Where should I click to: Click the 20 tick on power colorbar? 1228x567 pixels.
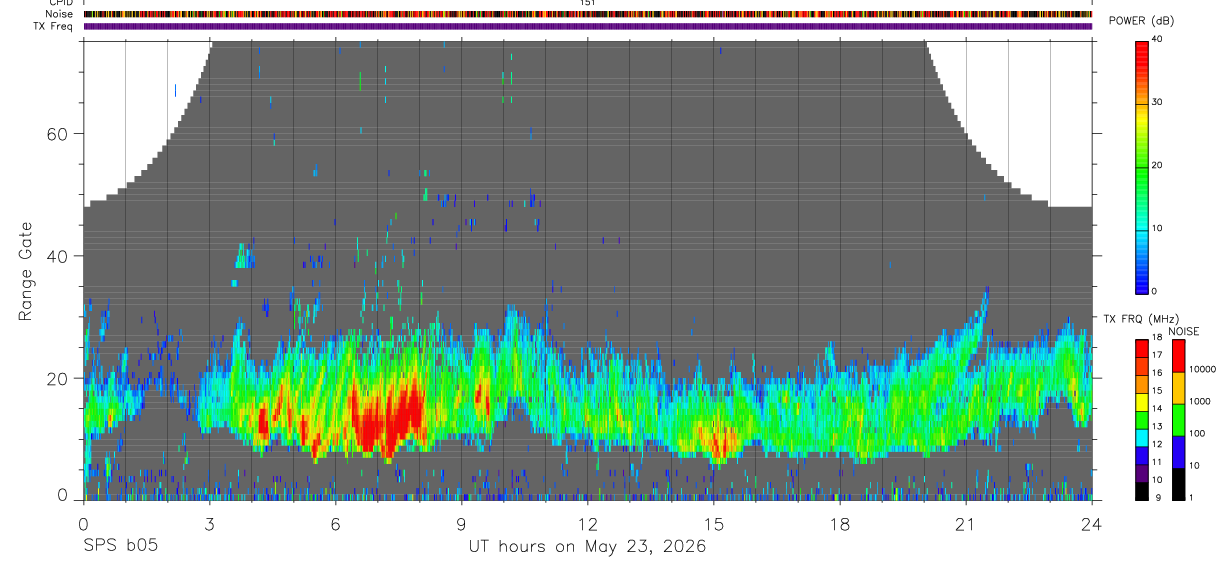pos(1157,166)
